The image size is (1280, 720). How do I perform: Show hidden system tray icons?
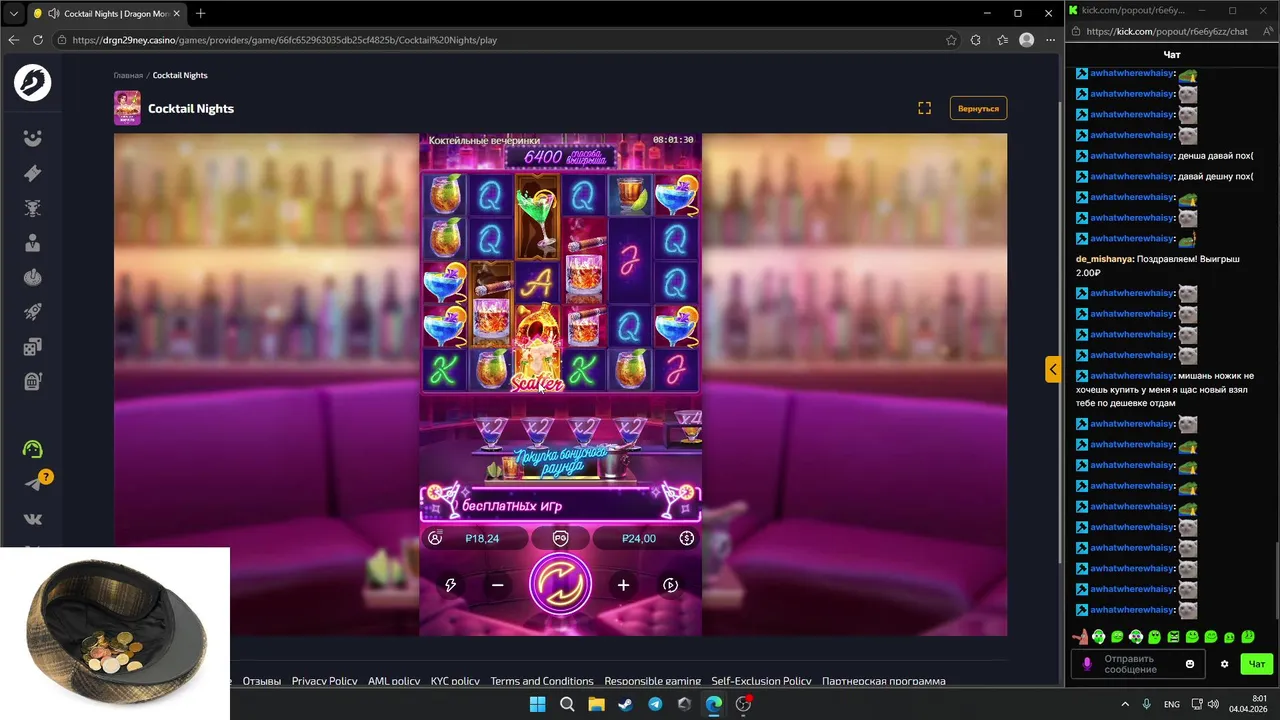click(1123, 704)
